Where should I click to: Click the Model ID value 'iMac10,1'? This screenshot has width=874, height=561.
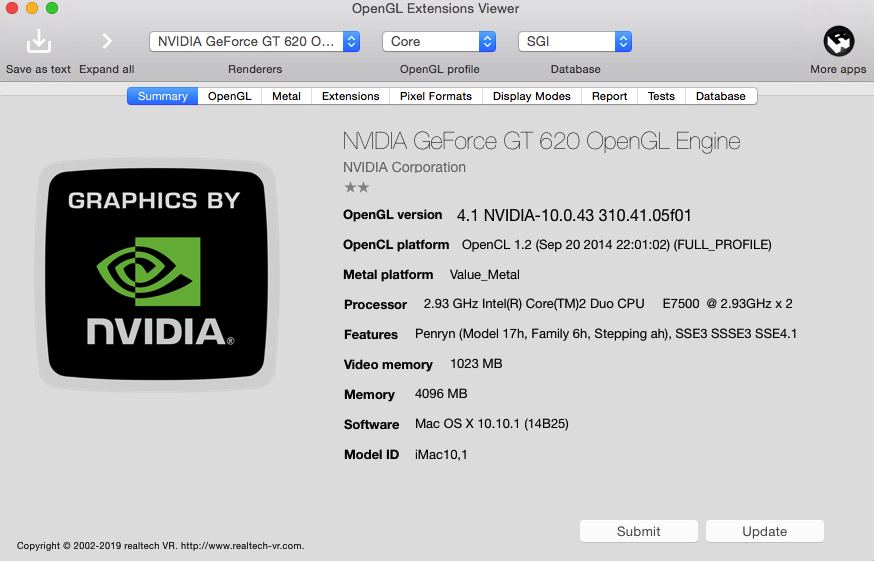click(441, 454)
